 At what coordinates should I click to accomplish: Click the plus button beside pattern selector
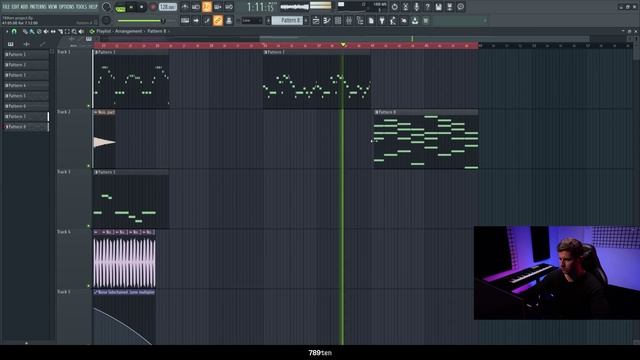coord(307,20)
